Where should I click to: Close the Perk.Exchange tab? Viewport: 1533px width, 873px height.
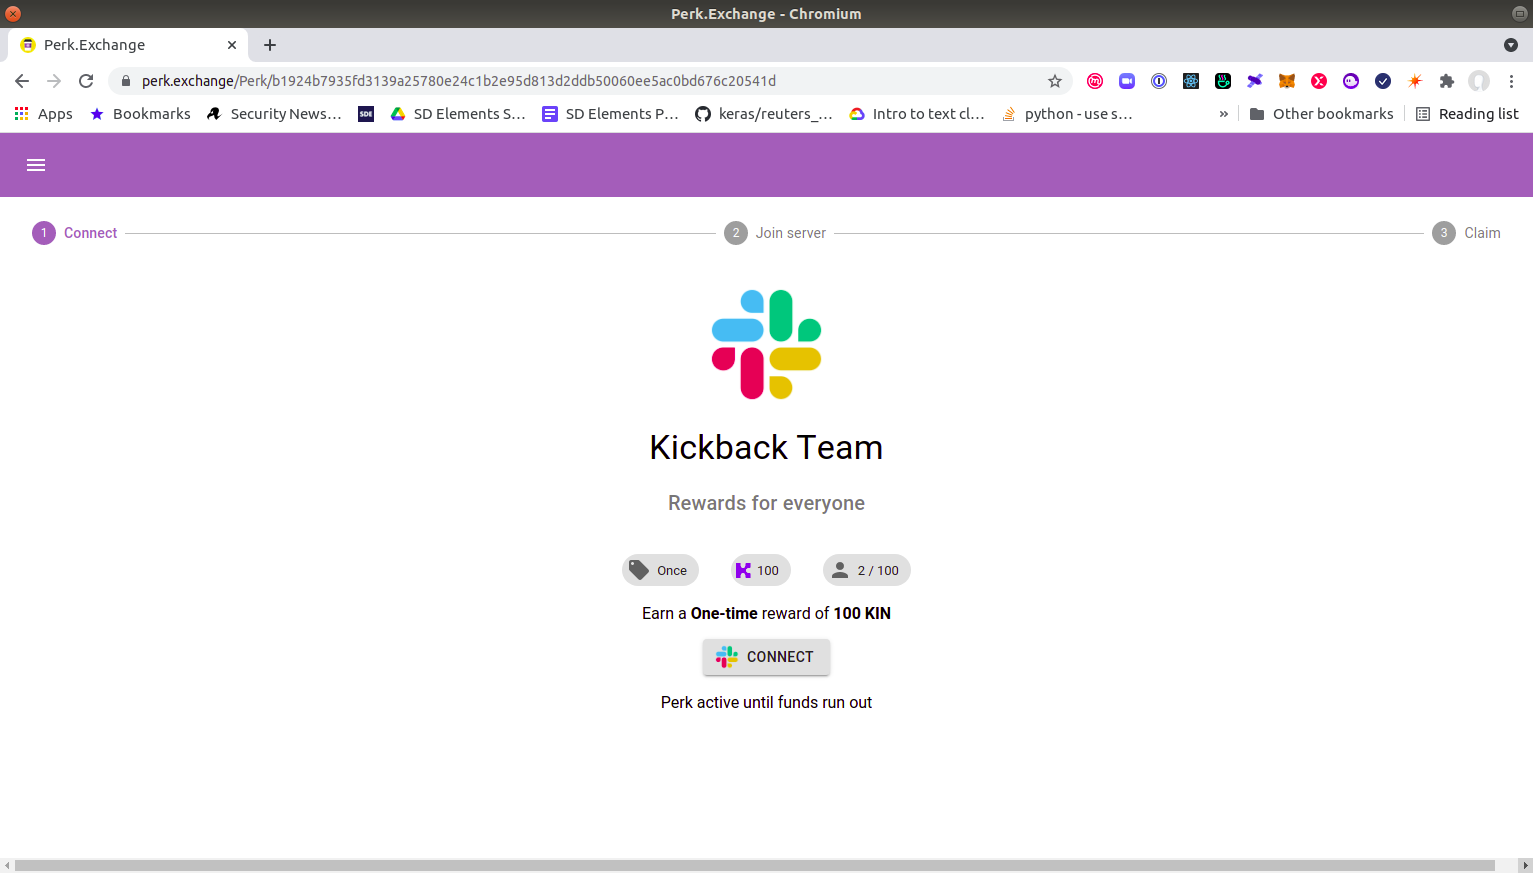232,45
